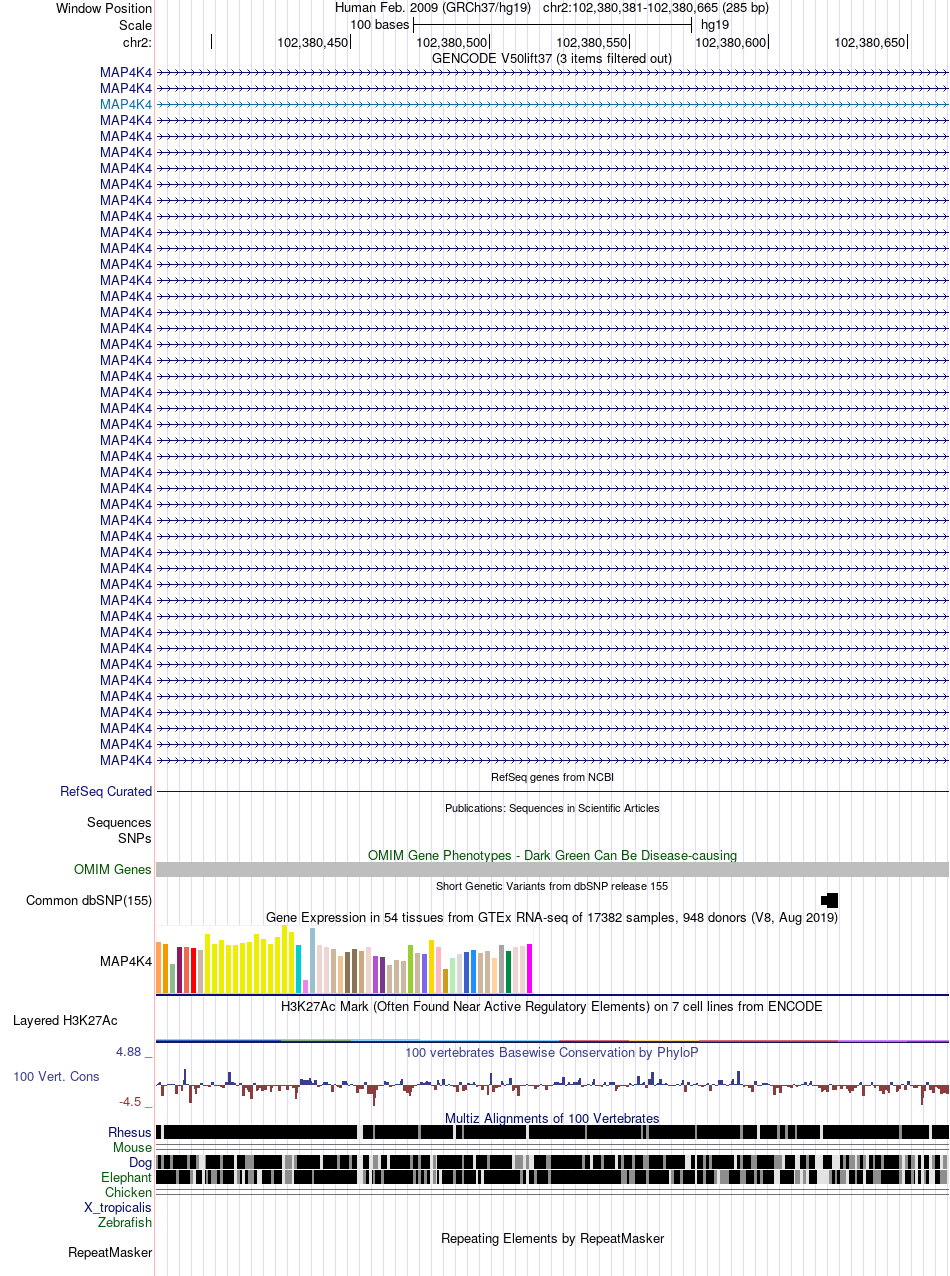Click the 100 Vert. Cons track label
950x1276 pixels.
pyautogui.click(x=56, y=1076)
